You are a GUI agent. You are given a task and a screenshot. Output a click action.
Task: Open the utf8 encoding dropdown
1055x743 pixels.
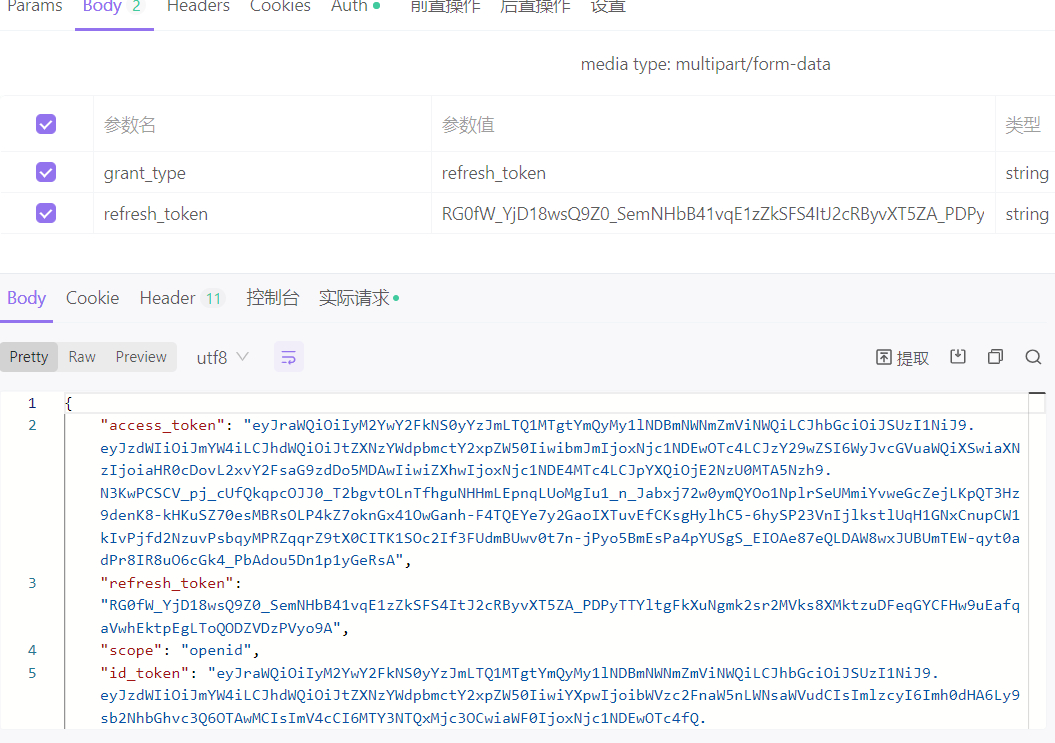click(223, 357)
